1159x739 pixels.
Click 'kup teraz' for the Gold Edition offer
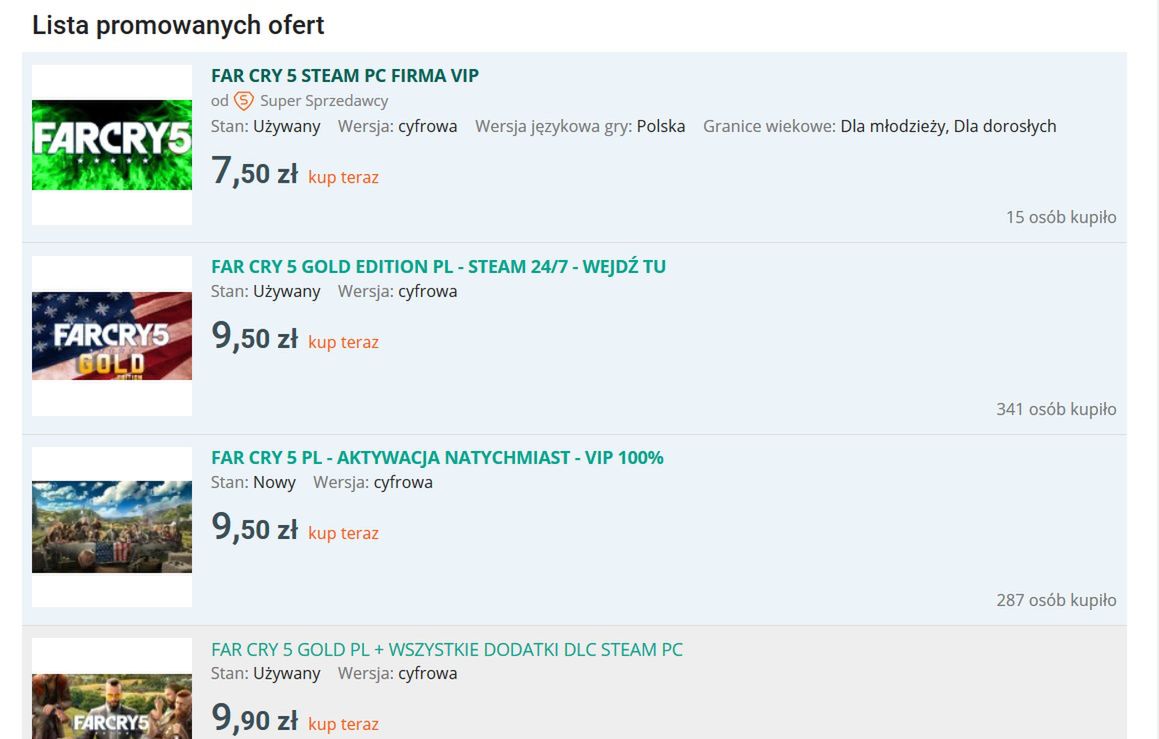[x=343, y=343]
